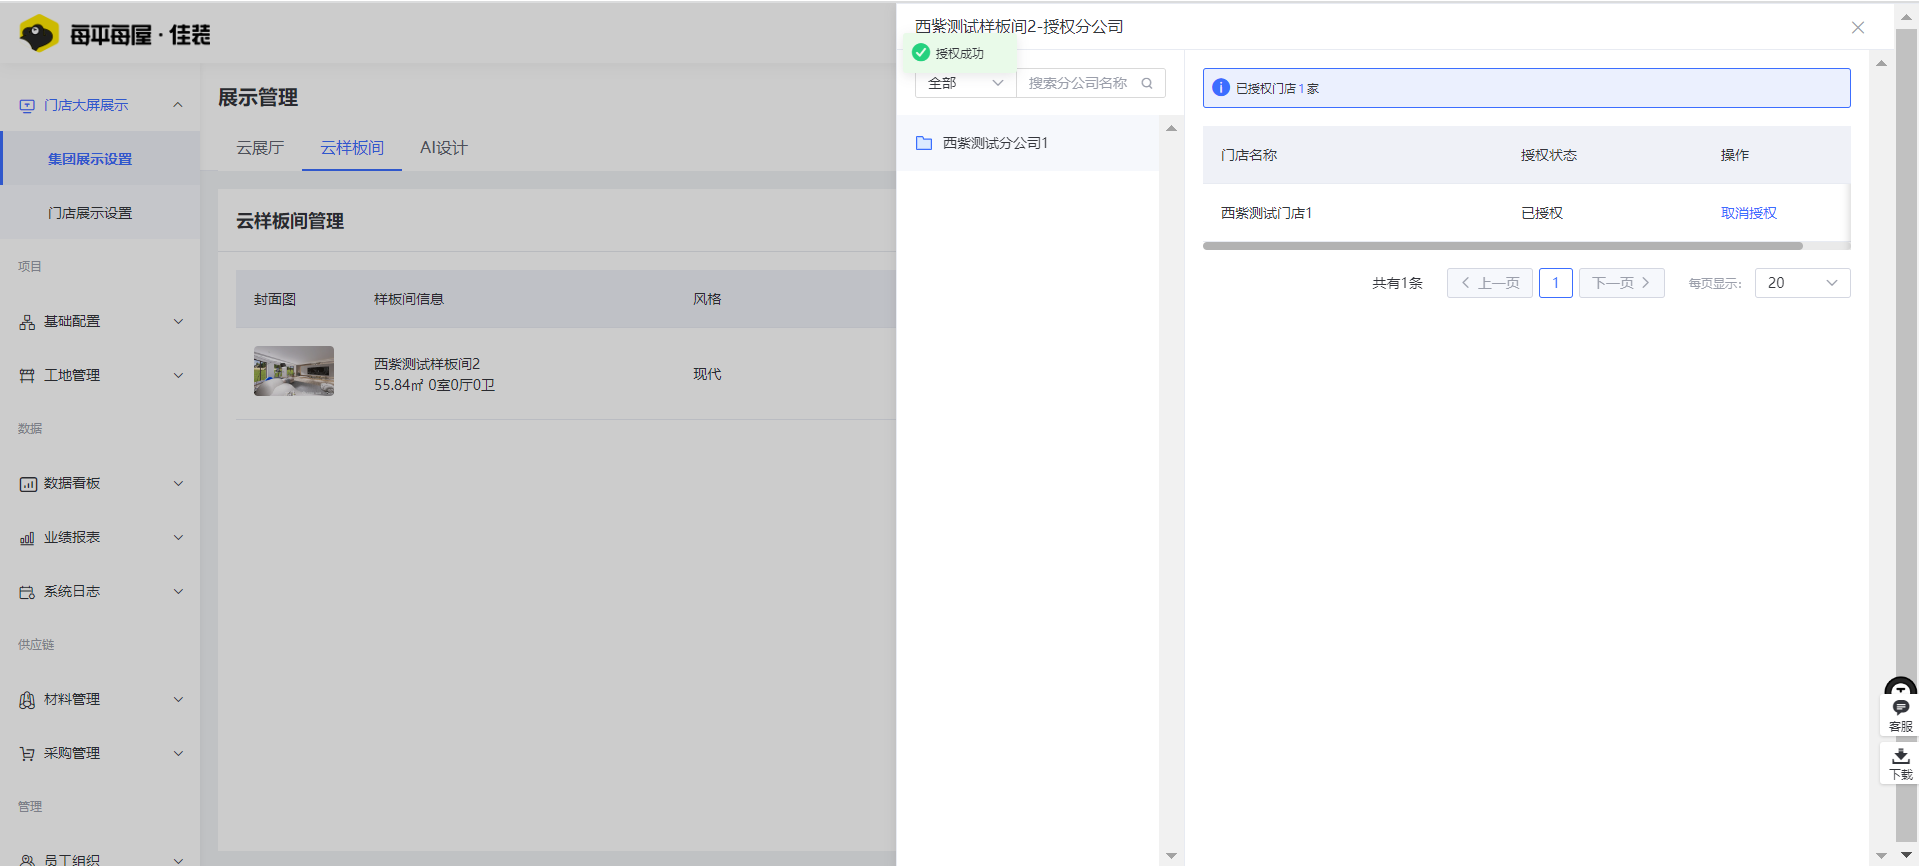Go to 上一页 previous page
The height and width of the screenshot is (866, 1919).
(1489, 283)
